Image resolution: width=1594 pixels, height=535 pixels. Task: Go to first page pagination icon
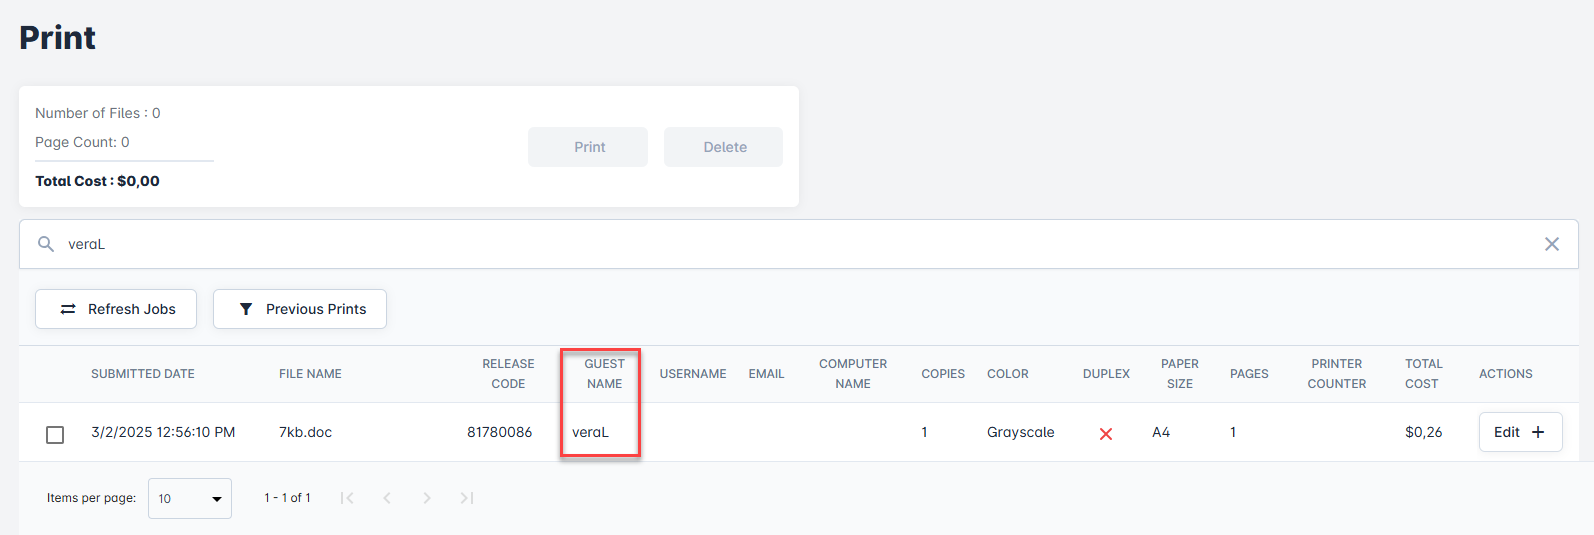click(347, 498)
